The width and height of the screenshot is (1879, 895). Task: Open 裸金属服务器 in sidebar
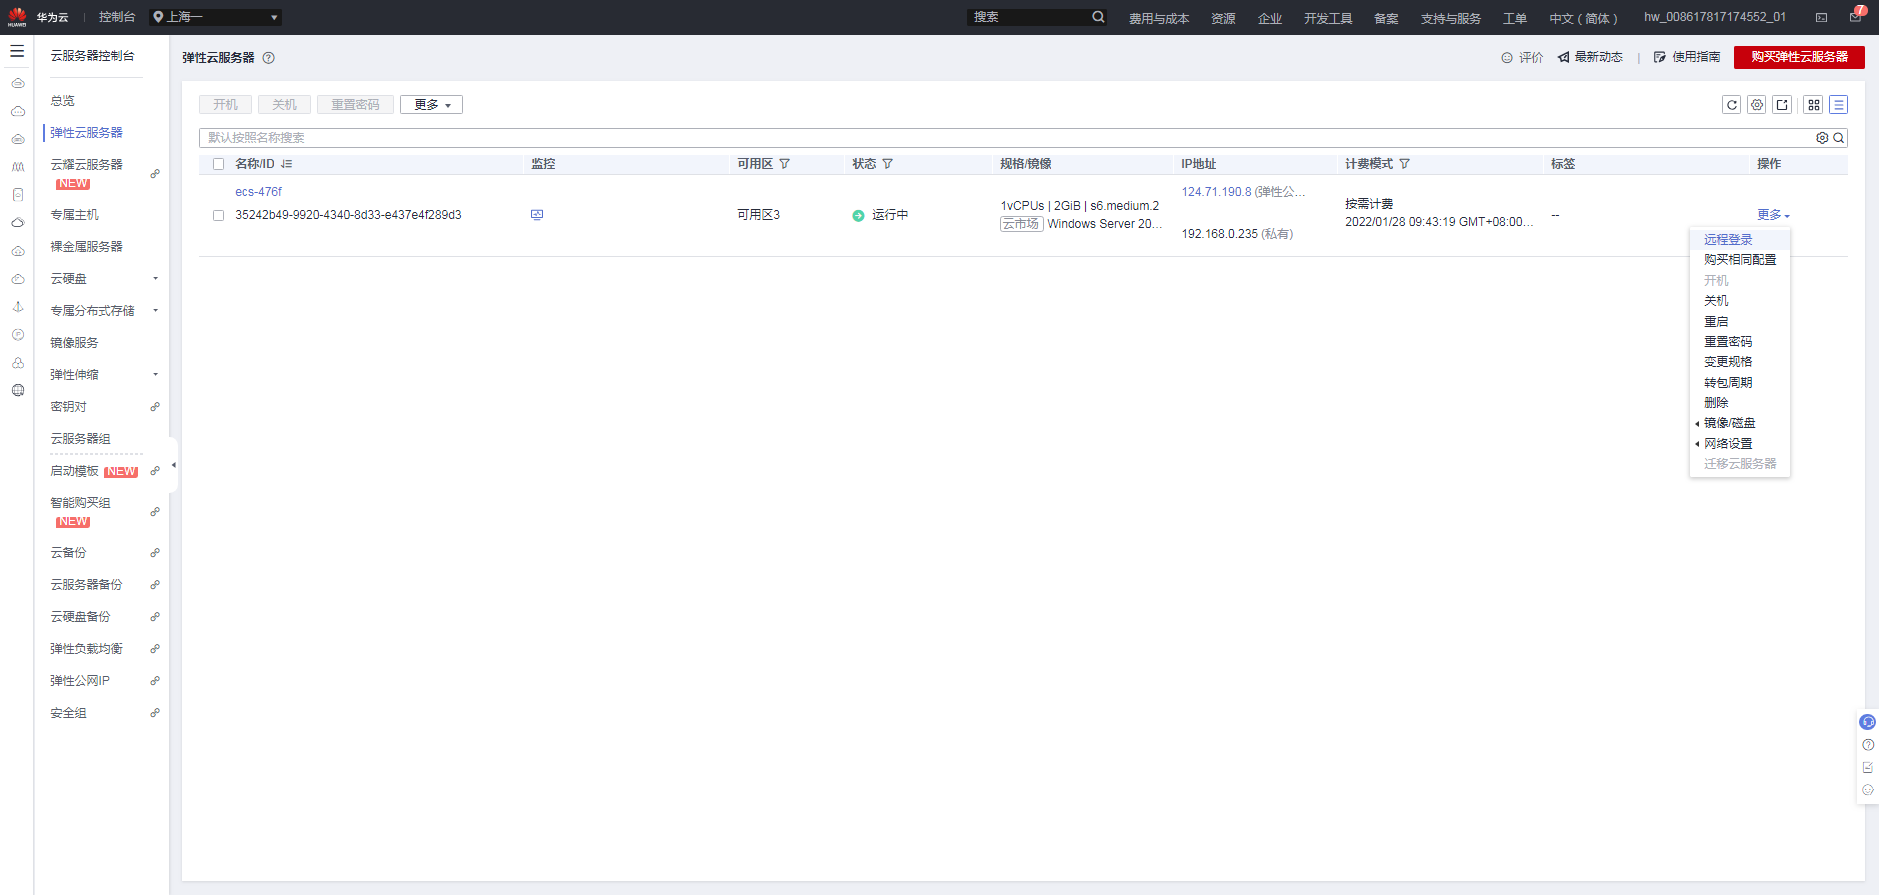[x=87, y=247]
